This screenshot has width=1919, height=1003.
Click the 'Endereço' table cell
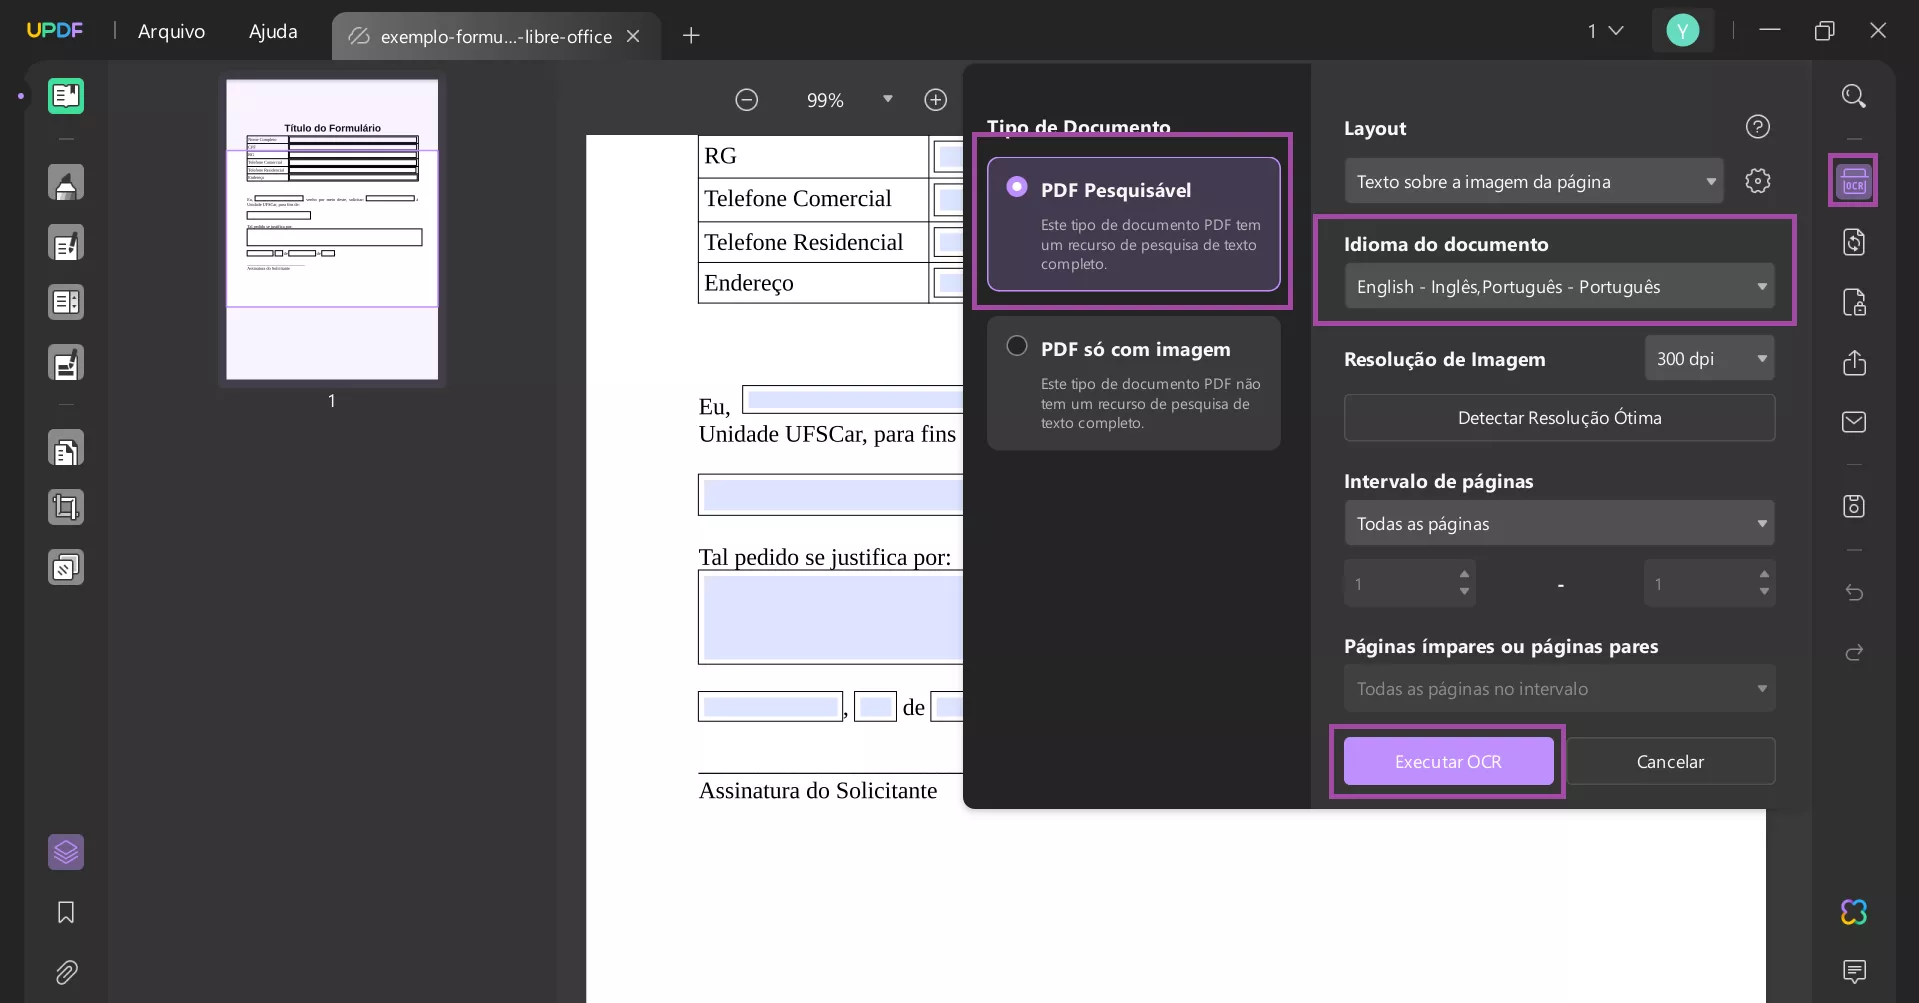click(x=813, y=283)
